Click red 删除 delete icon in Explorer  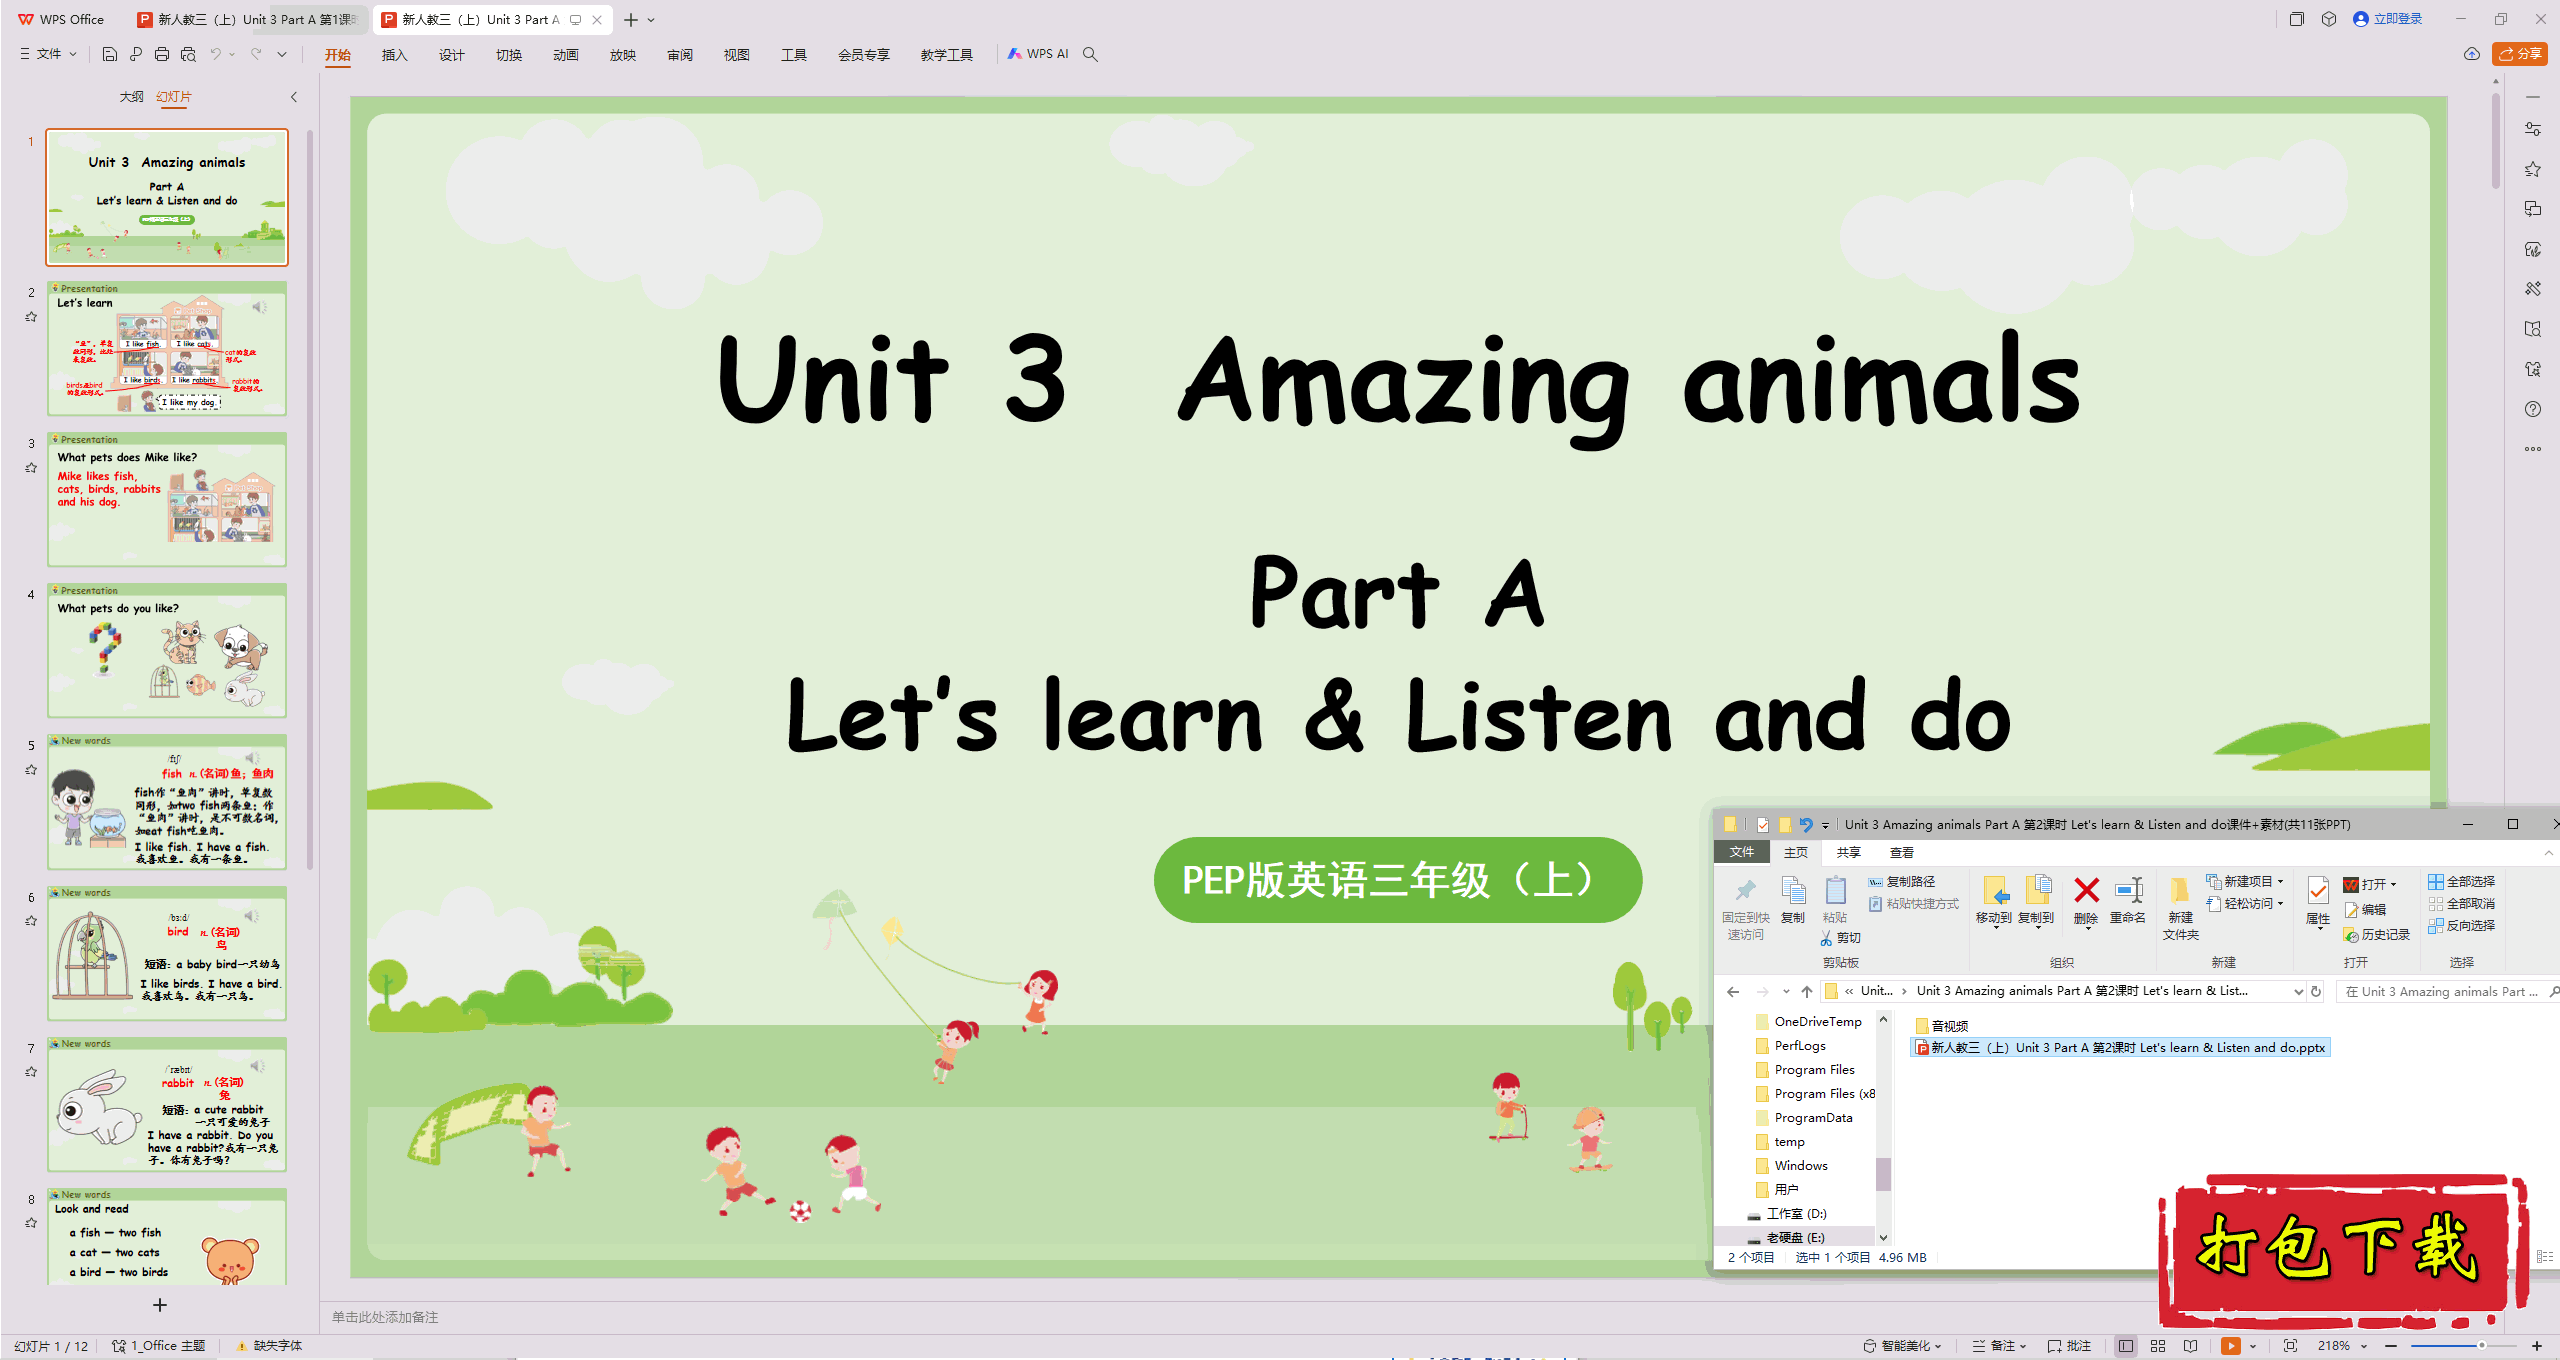coord(2086,900)
